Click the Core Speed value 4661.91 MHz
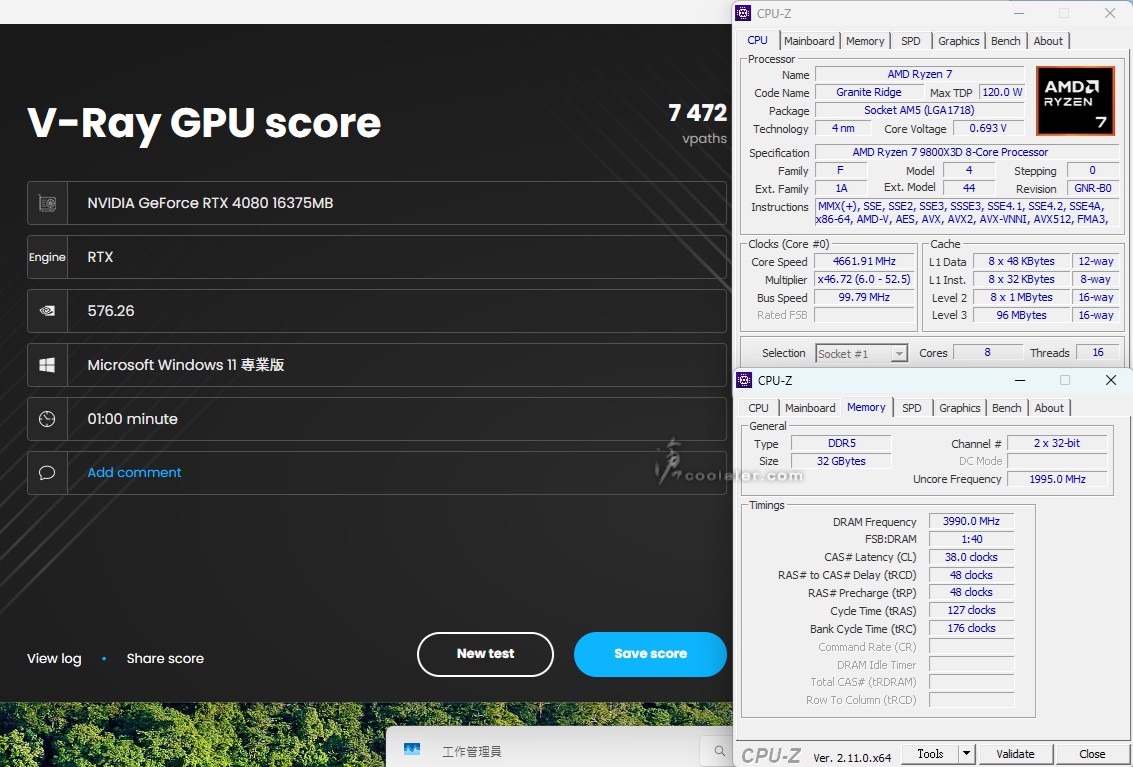The image size is (1133, 767). [864, 262]
